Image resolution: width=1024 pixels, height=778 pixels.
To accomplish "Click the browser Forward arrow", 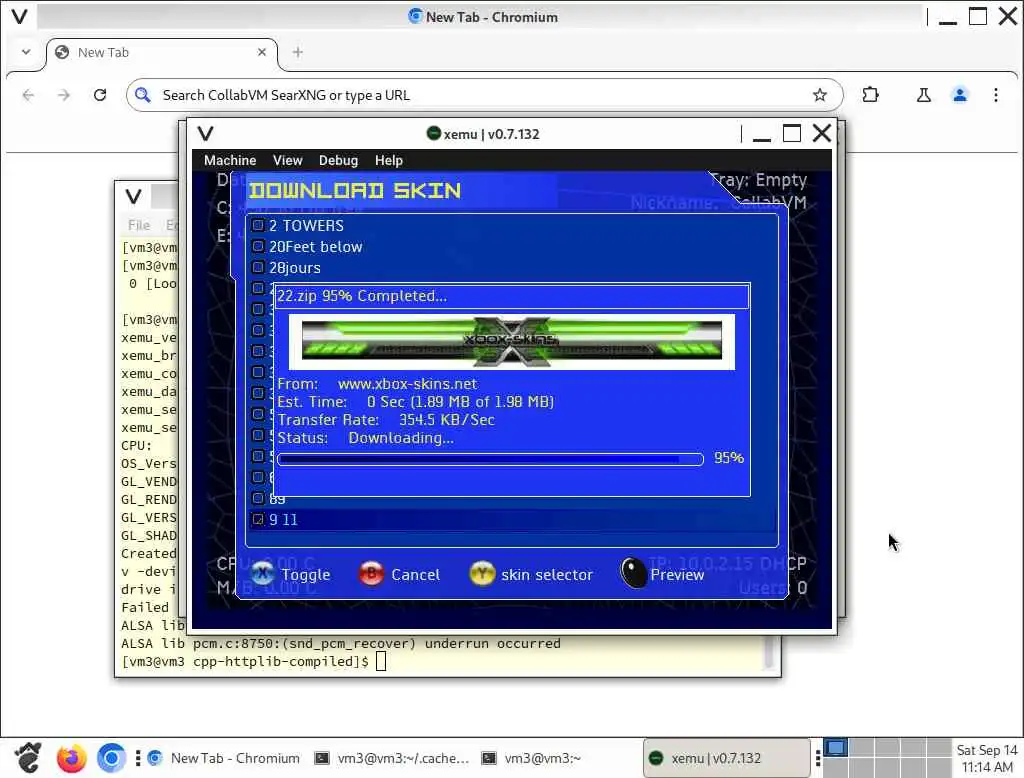I will click(63, 95).
